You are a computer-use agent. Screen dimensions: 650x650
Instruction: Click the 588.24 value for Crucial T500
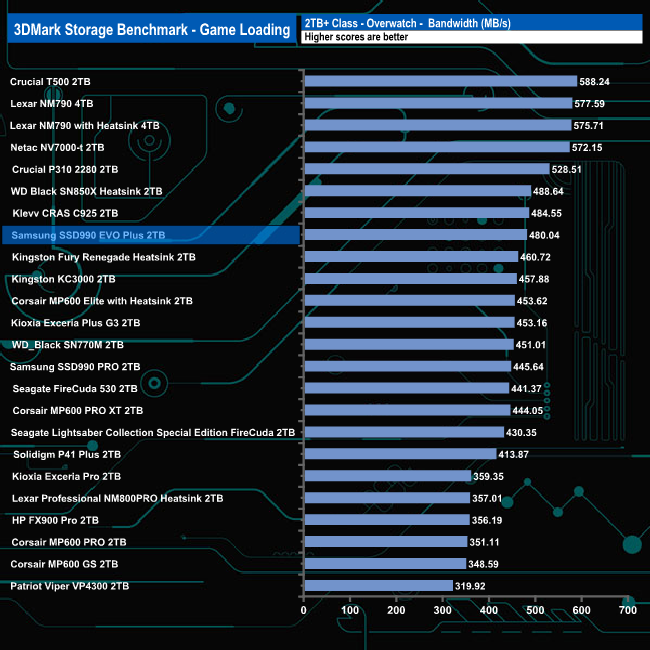[x=594, y=82]
